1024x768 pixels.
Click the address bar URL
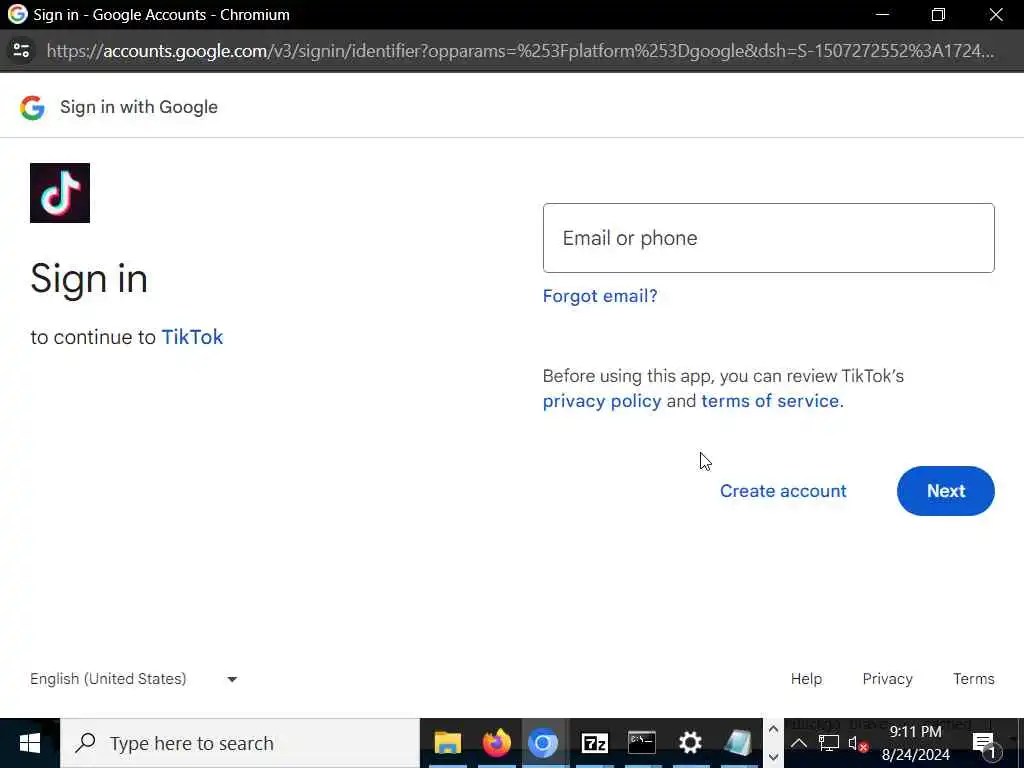520,50
